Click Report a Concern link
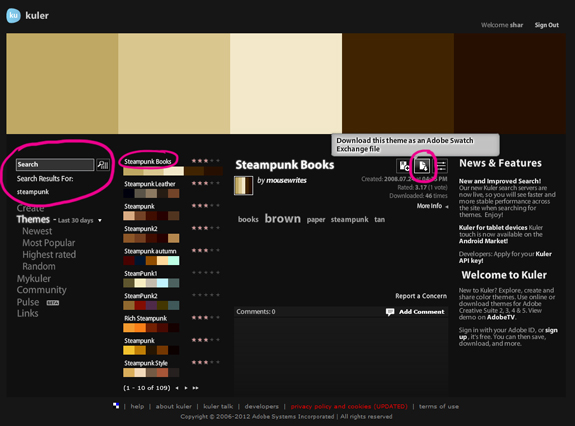The width and height of the screenshot is (575, 426). click(x=421, y=296)
